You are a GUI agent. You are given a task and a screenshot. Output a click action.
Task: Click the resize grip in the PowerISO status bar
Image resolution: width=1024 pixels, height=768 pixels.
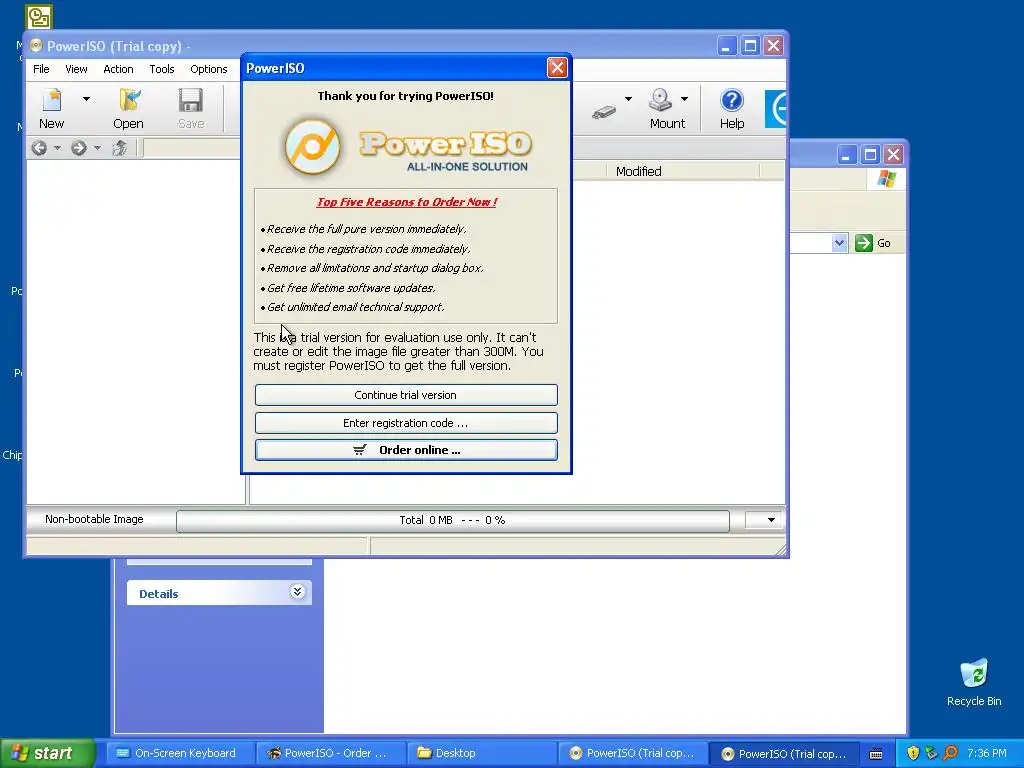(780, 550)
